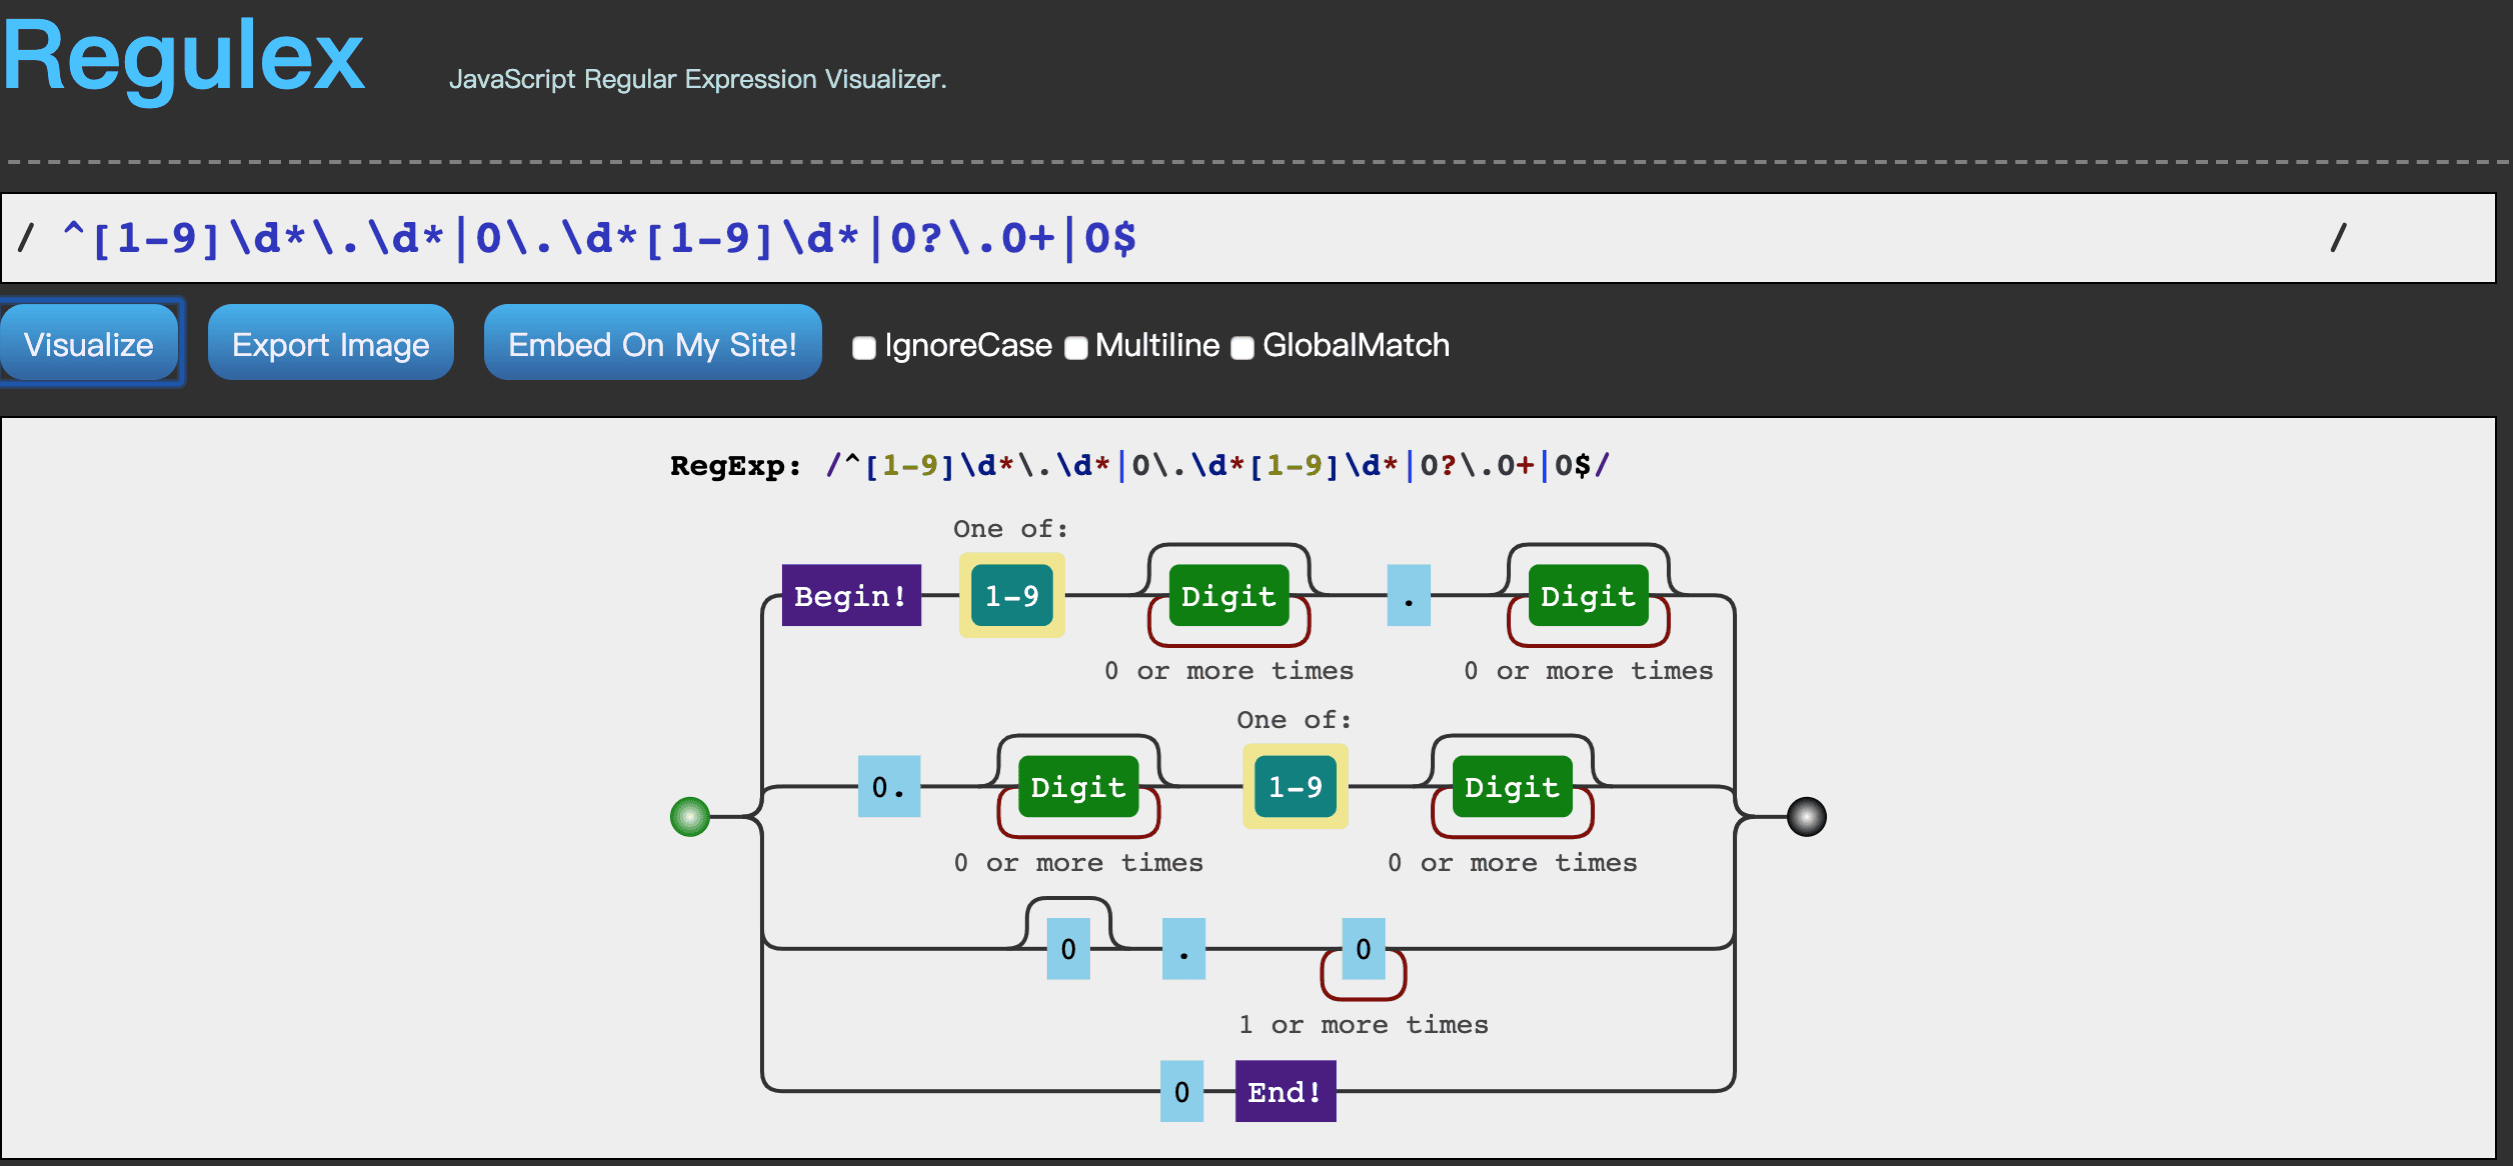Click the Regulex logo title
This screenshot has height=1166, width=2513.
tap(184, 58)
